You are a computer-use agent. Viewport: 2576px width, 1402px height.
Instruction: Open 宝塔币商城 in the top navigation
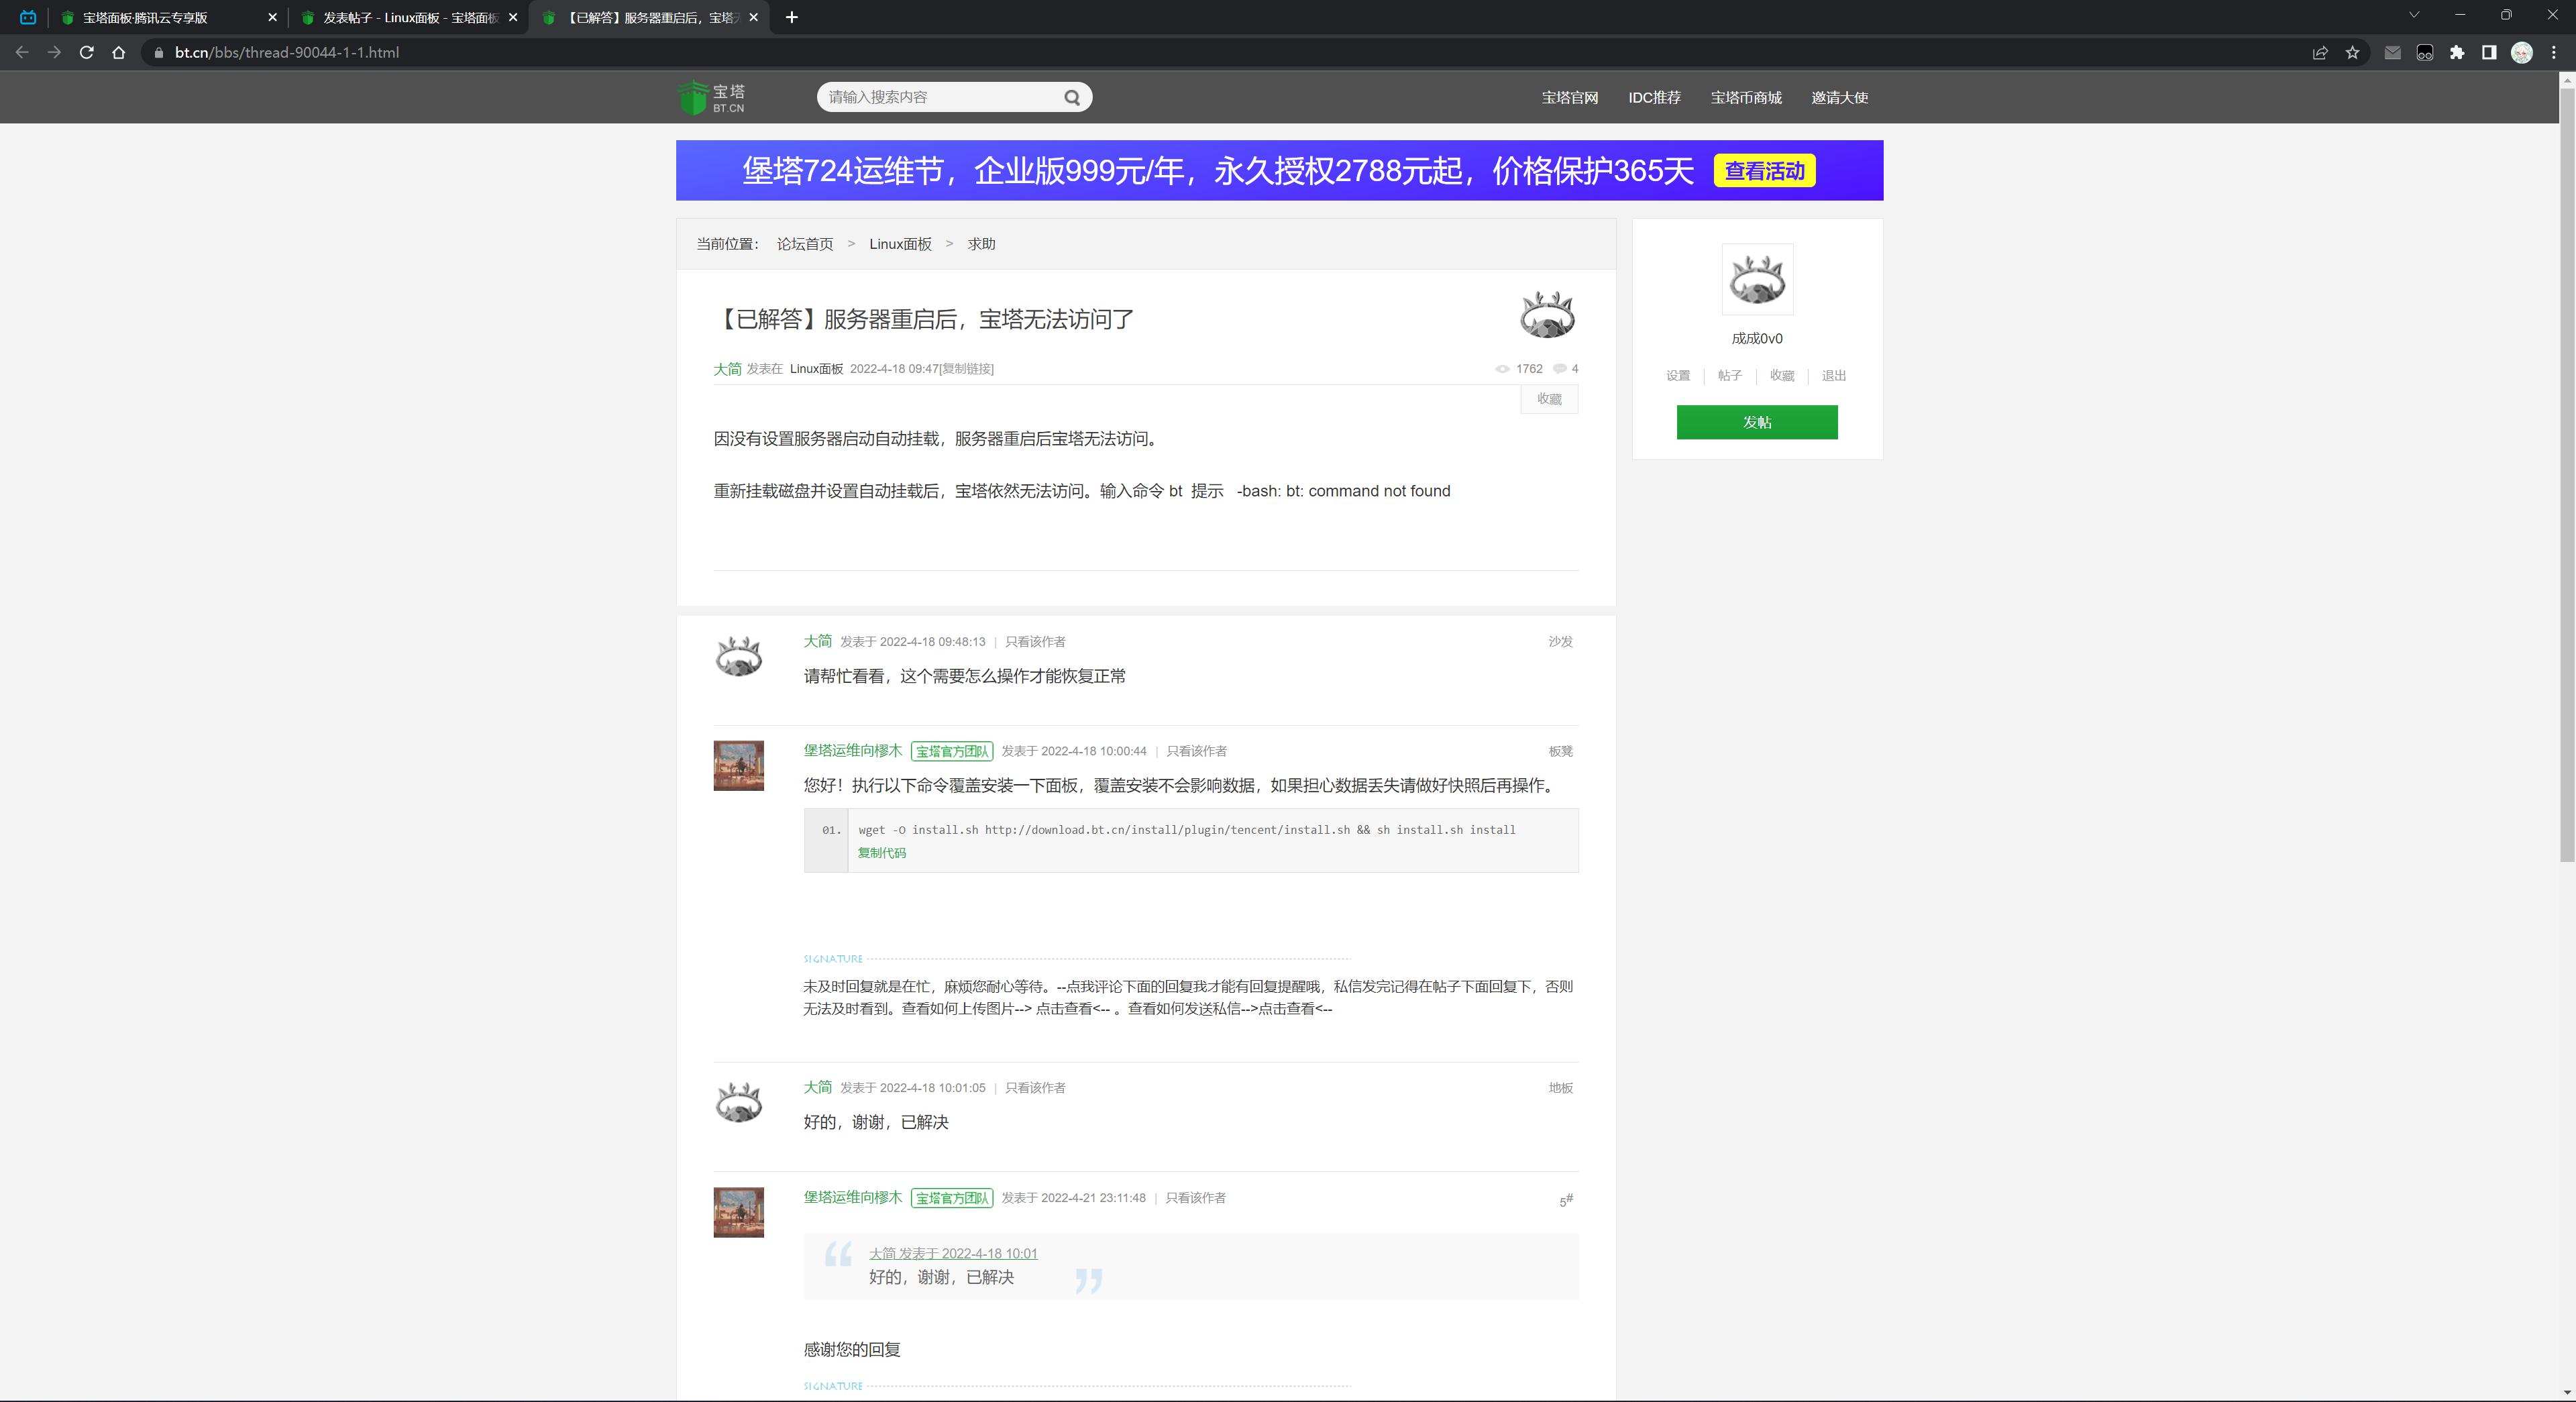click(x=1746, y=97)
